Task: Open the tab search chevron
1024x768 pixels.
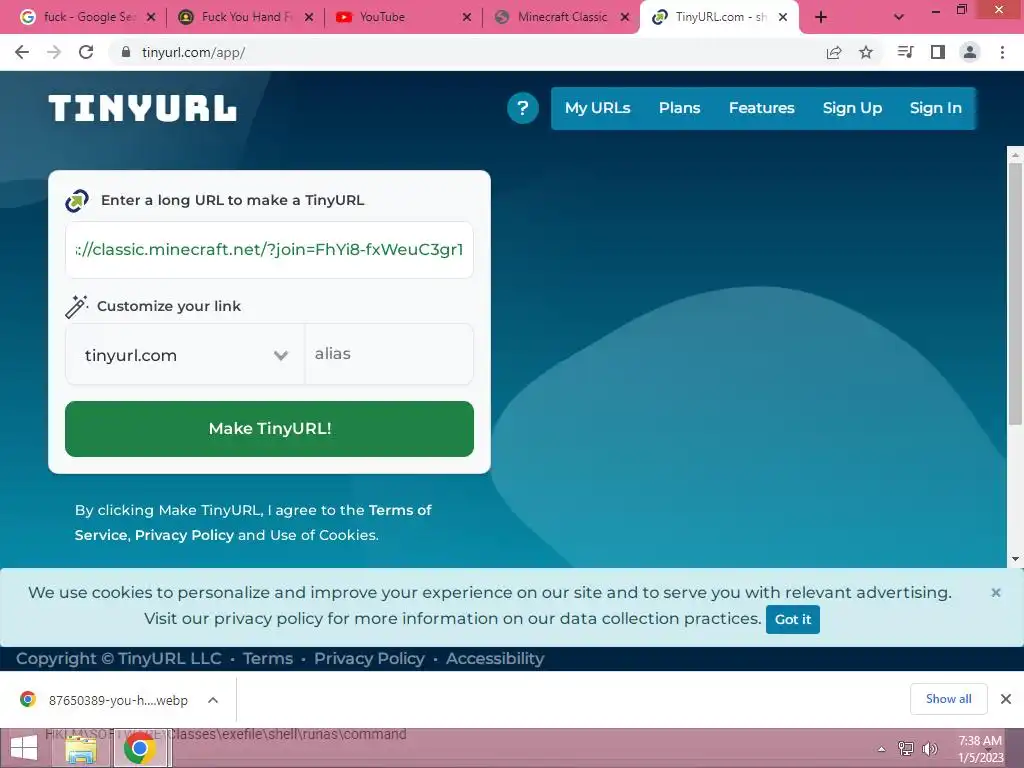Action: tap(899, 17)
